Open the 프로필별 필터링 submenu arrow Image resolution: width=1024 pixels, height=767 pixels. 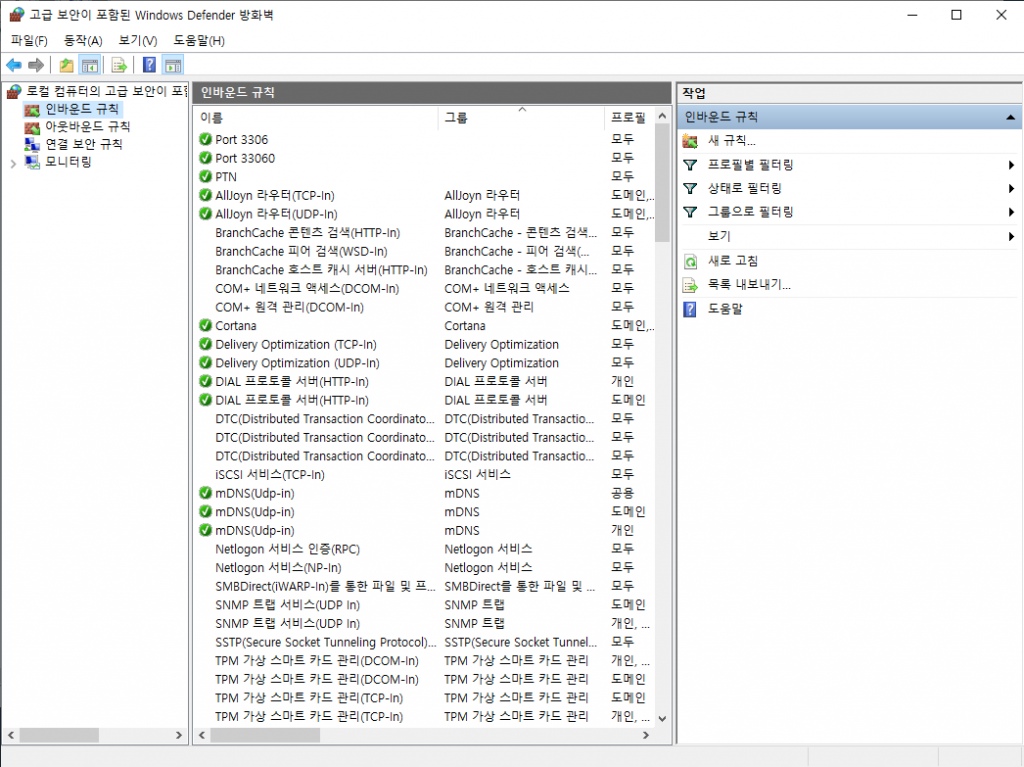pos(1011,165)
